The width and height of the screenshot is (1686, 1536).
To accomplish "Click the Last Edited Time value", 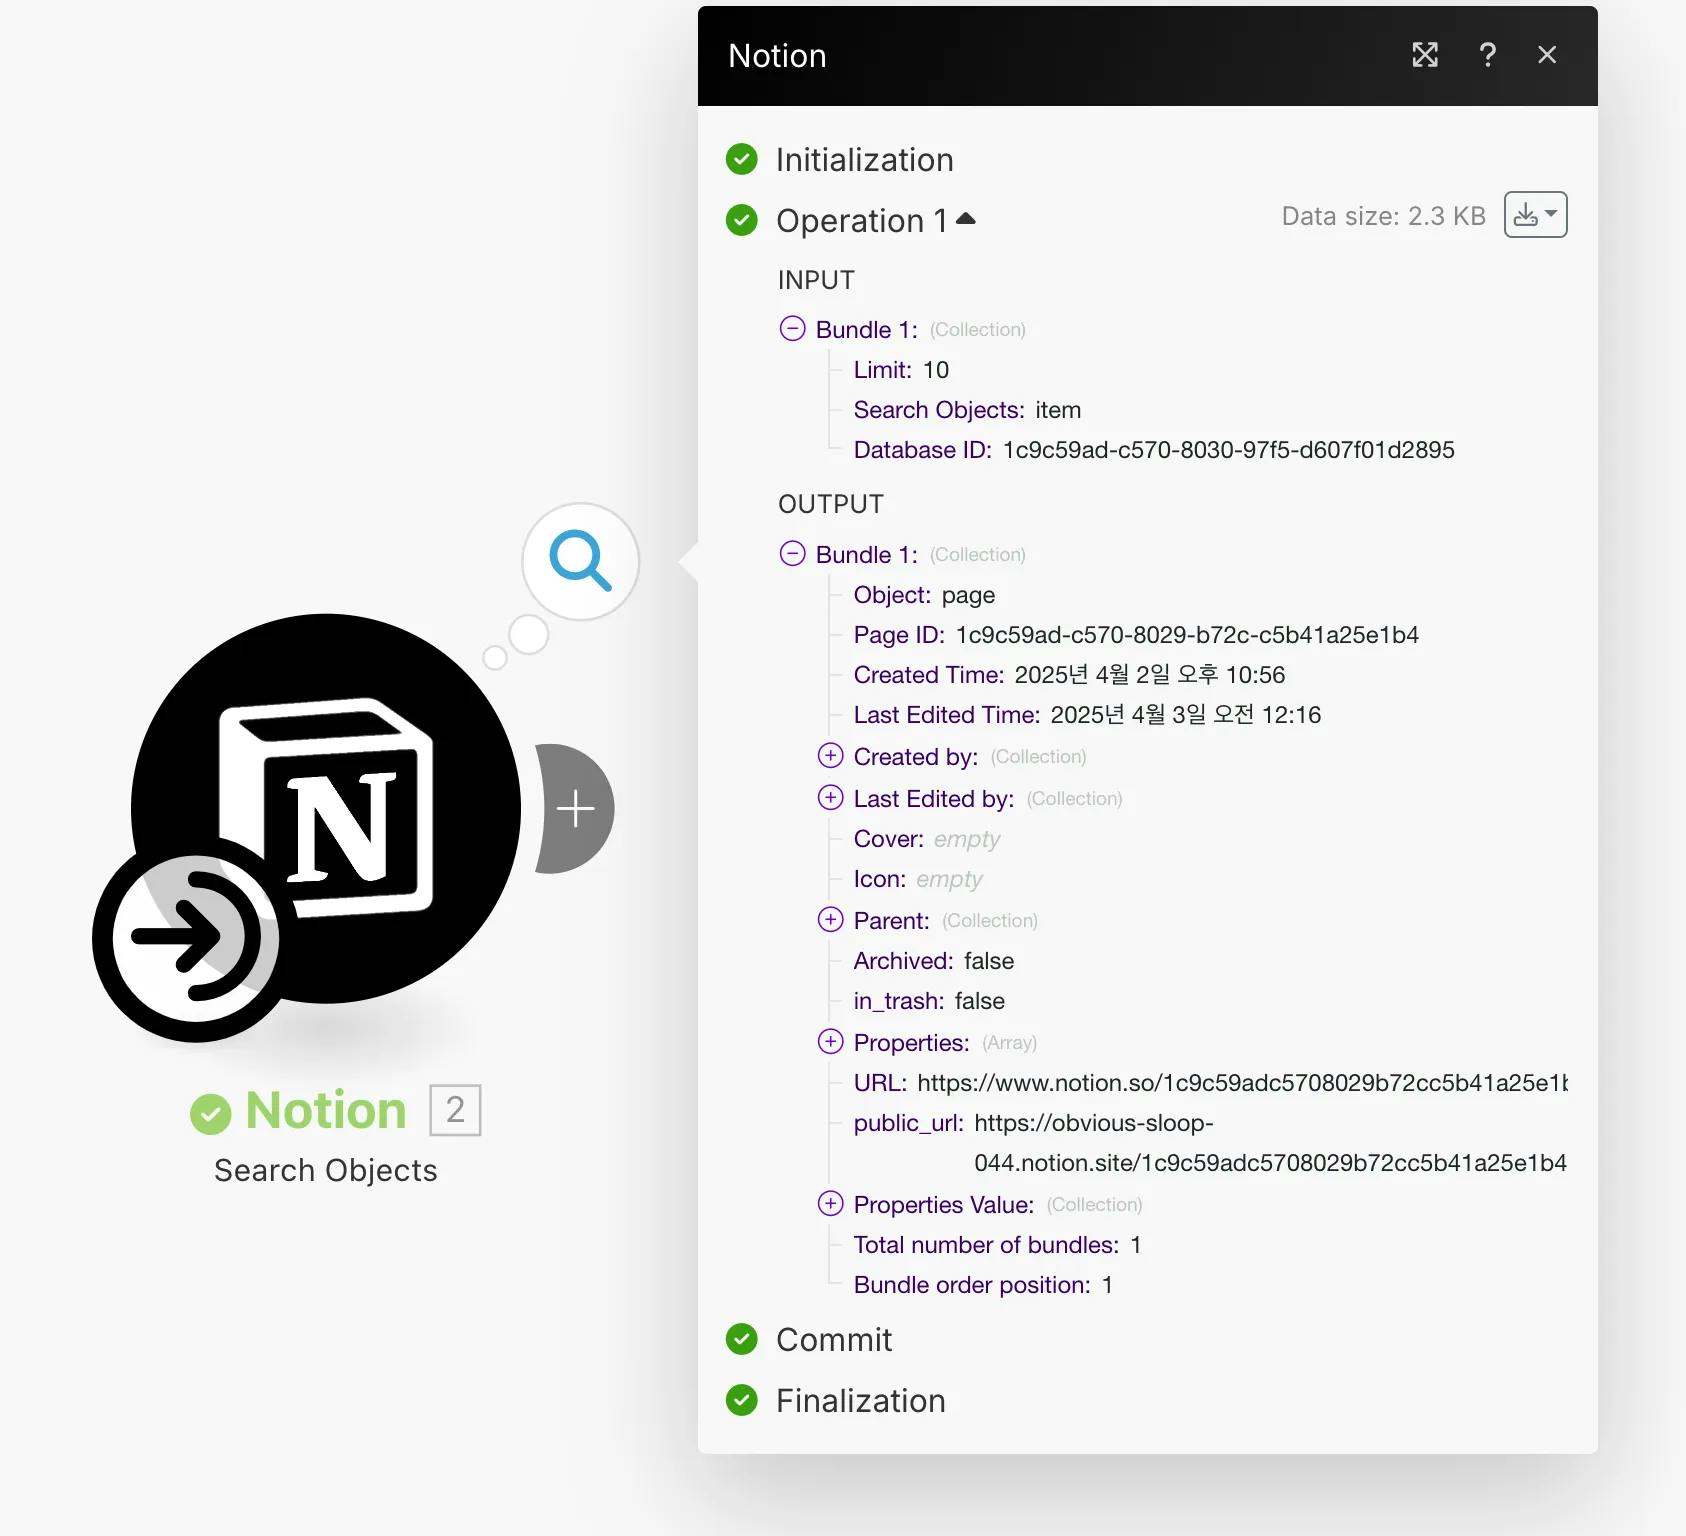I will tap(1186, 715).
